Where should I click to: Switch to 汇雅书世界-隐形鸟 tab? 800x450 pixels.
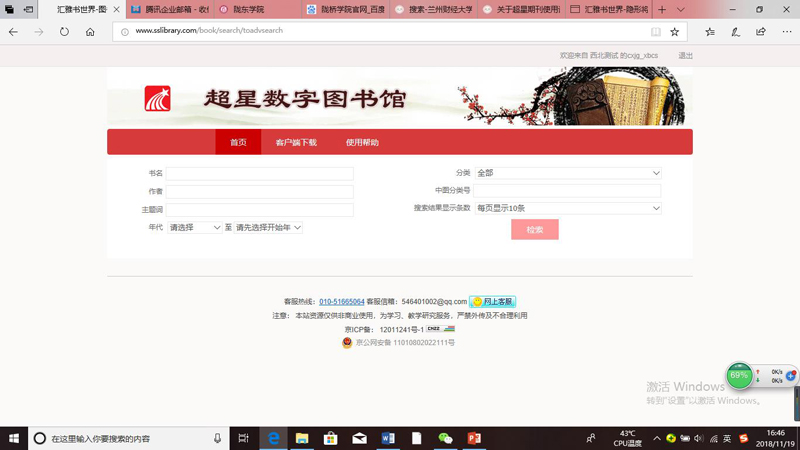pos(609,10)
